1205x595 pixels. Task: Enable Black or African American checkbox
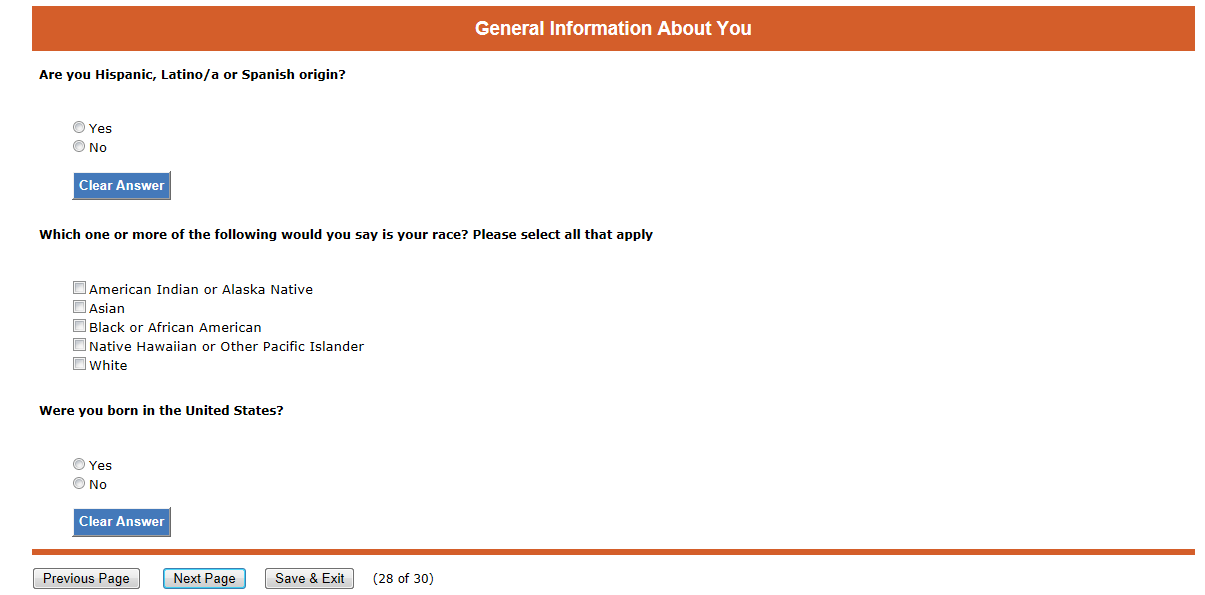tap(80, 327)
